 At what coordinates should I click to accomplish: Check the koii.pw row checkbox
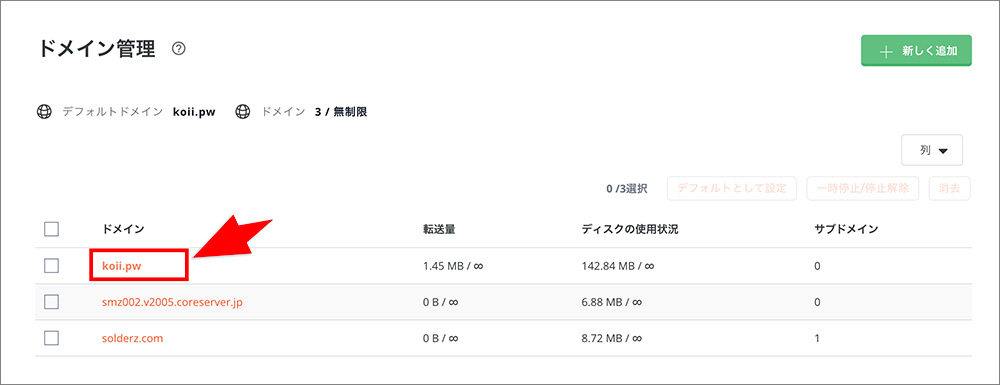52,266
